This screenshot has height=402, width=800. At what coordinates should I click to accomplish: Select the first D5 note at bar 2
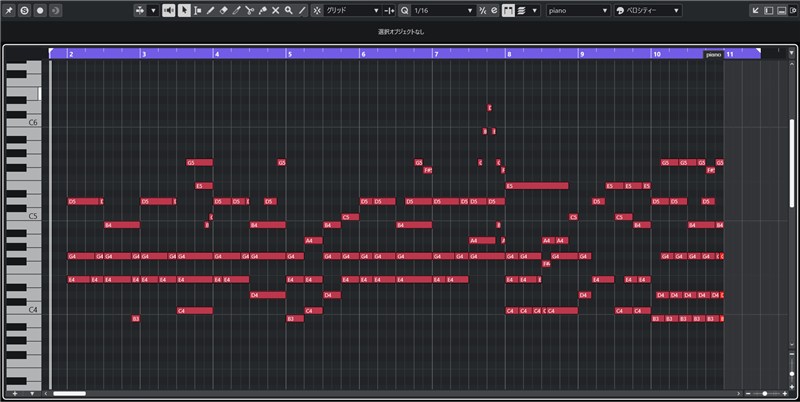[83, 202]
